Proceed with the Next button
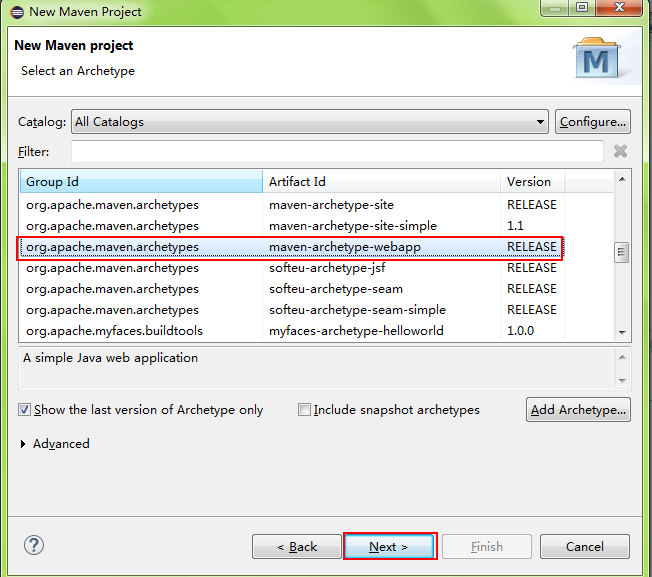 pos(389,547)
